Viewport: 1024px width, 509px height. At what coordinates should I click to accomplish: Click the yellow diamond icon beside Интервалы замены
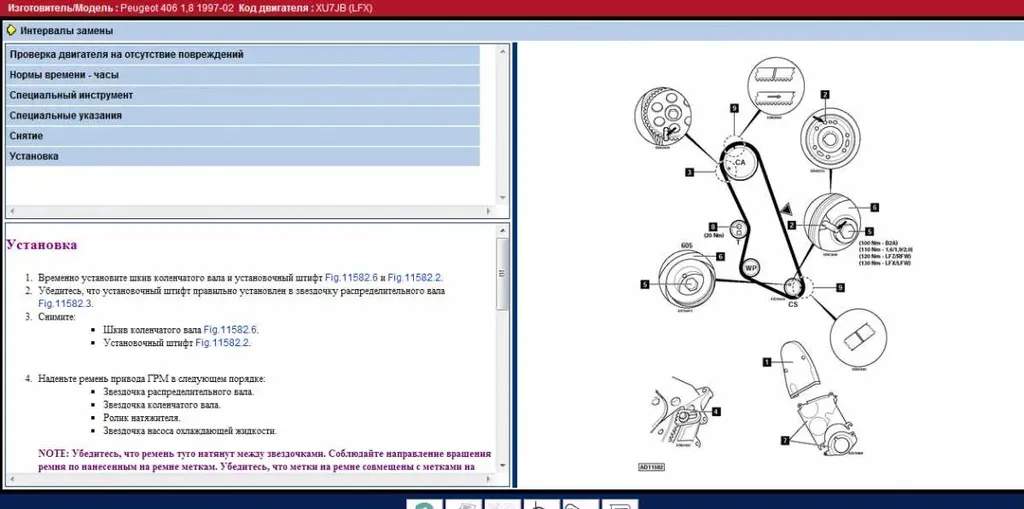pyautogui.click(x=11, y=30)
